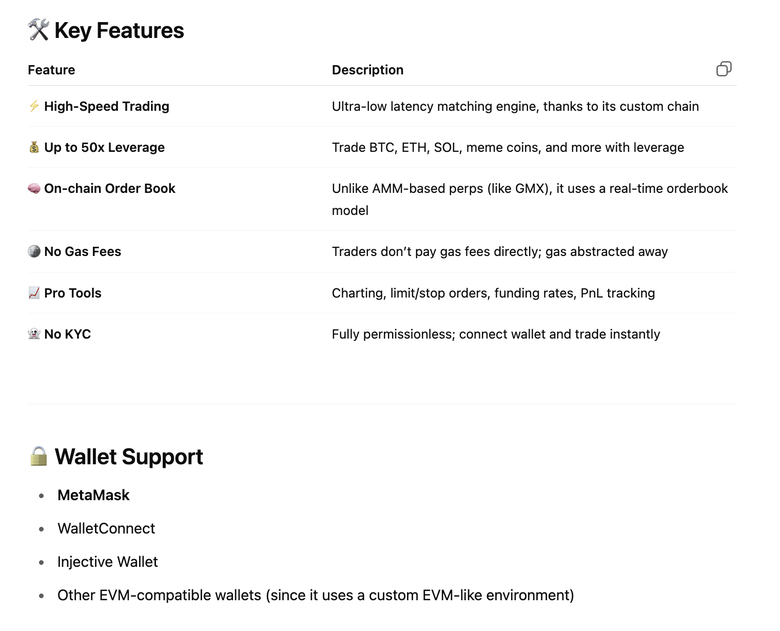780x631 pixels.
Task: Click the Description column header
Action: coord(368,70)
